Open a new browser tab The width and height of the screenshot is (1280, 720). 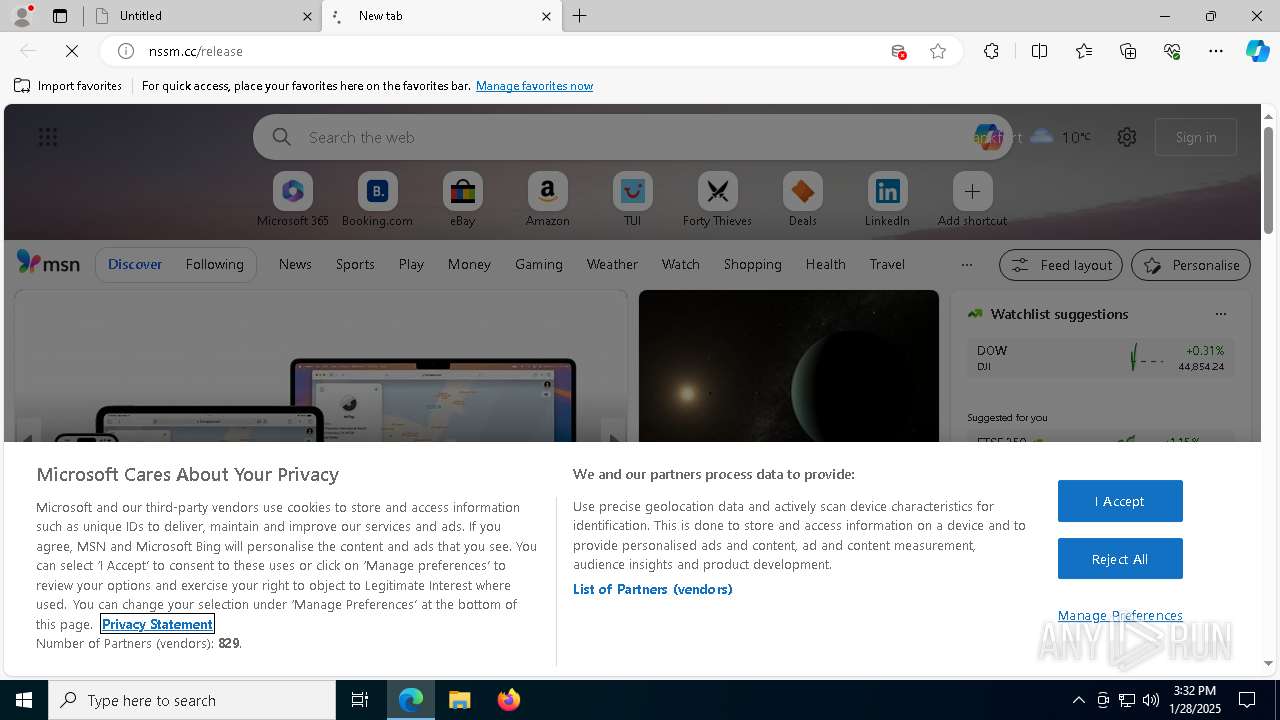pos(580,16)
